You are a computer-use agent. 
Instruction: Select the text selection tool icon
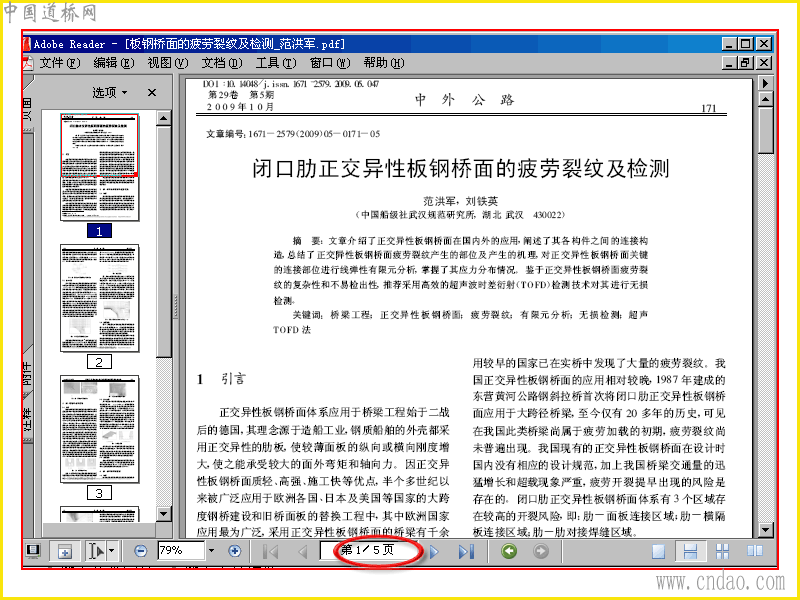tap(96, 551)
